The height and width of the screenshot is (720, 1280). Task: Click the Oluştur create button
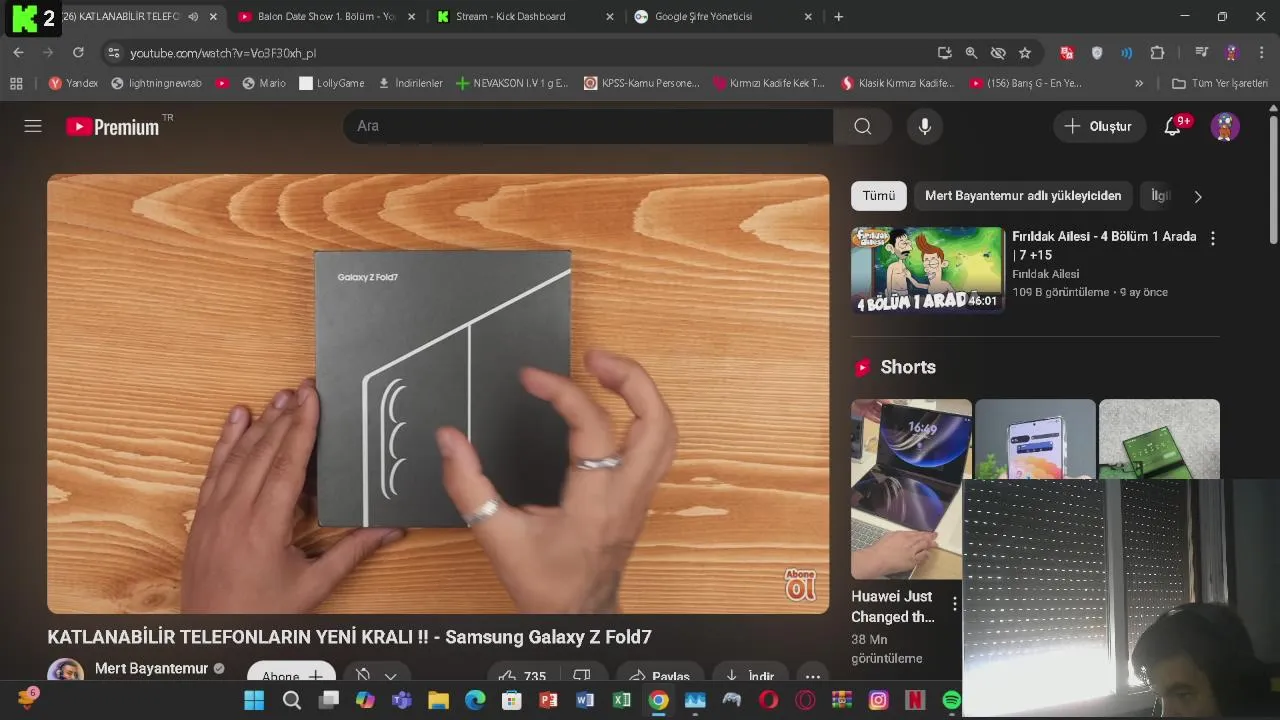1098,126
